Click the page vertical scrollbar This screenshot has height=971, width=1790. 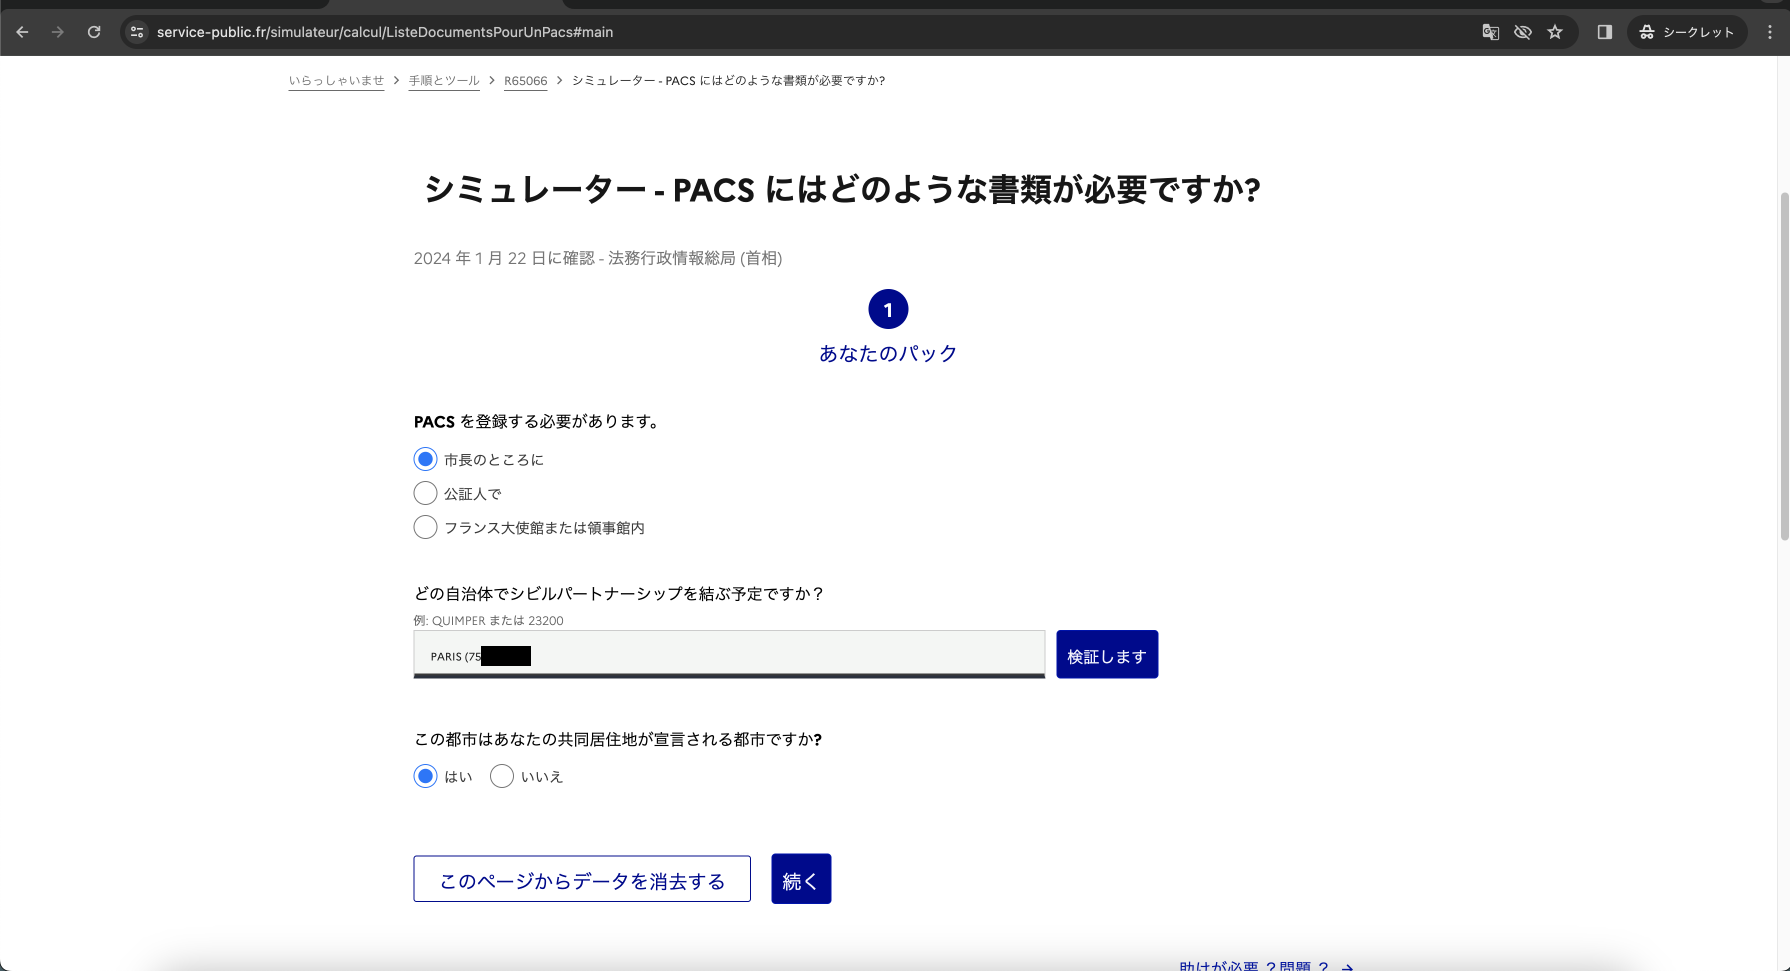(1784, 366)
